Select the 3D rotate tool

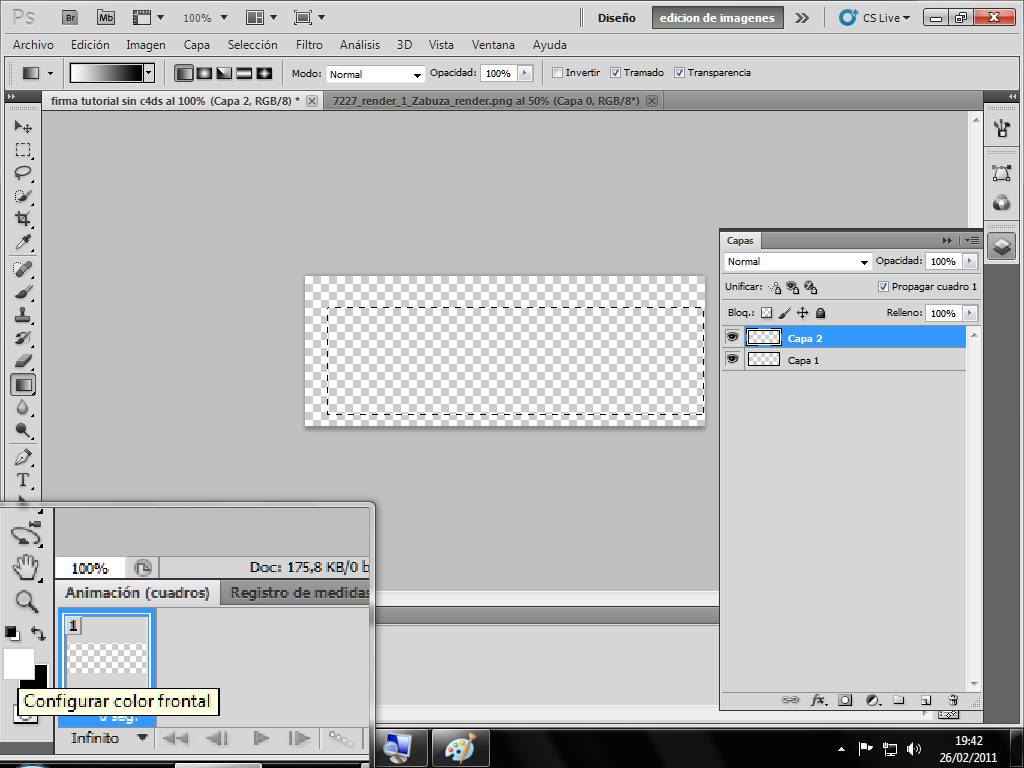pos(26,534)
